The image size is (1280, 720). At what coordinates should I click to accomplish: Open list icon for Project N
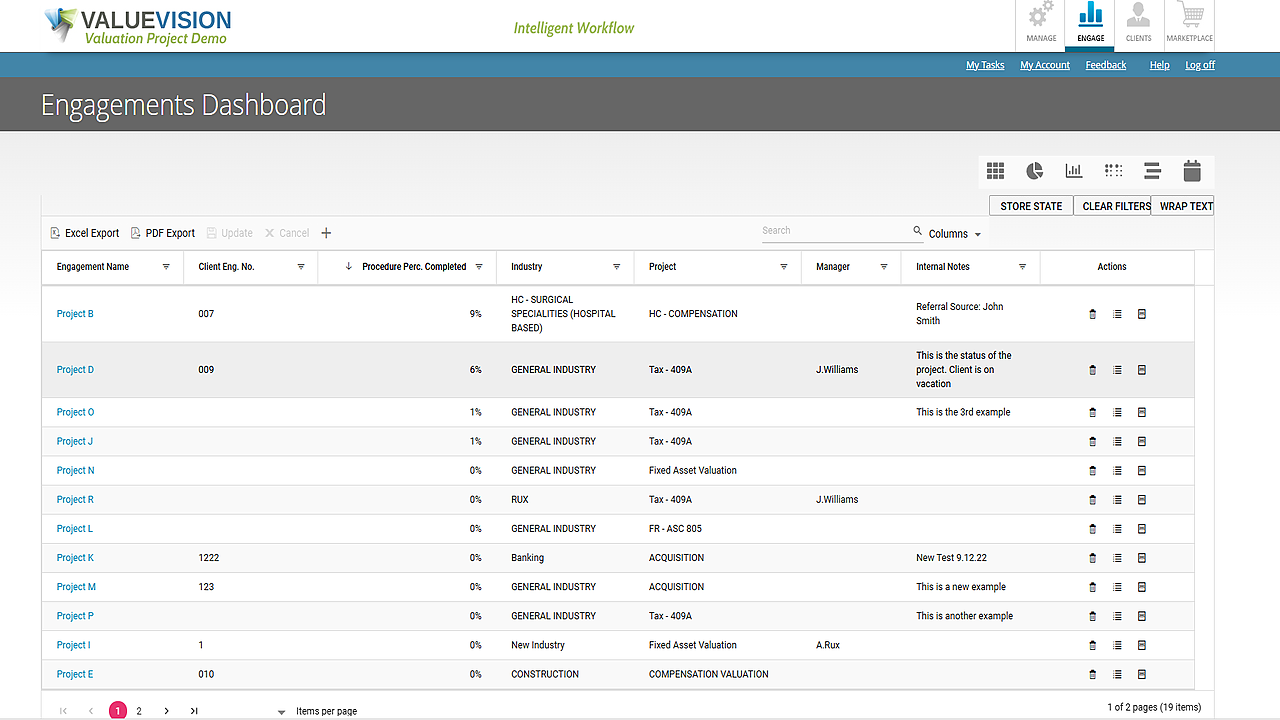pos(1117,470)
